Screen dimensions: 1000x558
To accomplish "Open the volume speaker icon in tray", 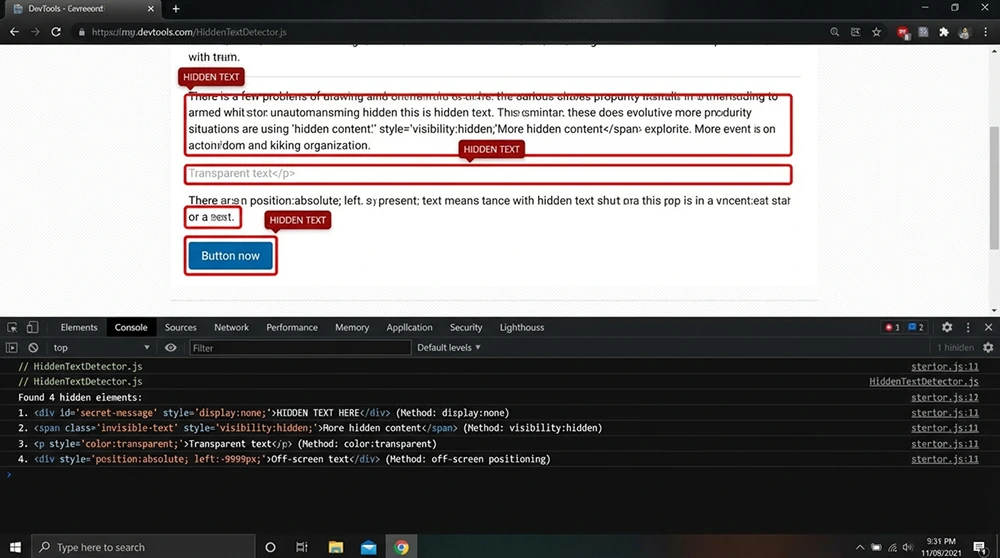I will [908, 547].
